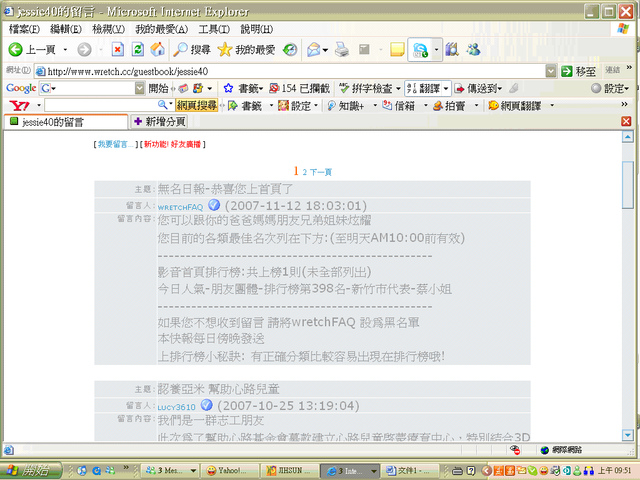The width and height of the screenshot is (640, 480).
Task: Open the history clock icon
Action: tap(290, 50)
